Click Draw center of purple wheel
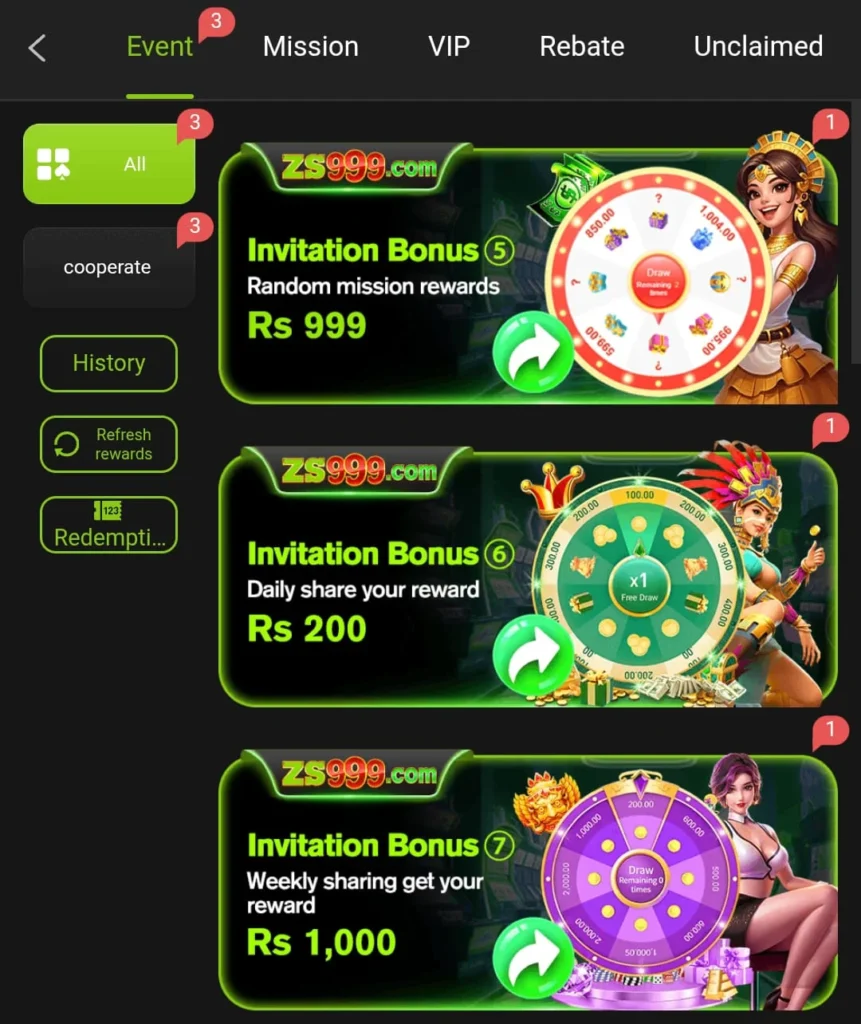Viewport: 861px width, 1024px height. pos(640,878)
